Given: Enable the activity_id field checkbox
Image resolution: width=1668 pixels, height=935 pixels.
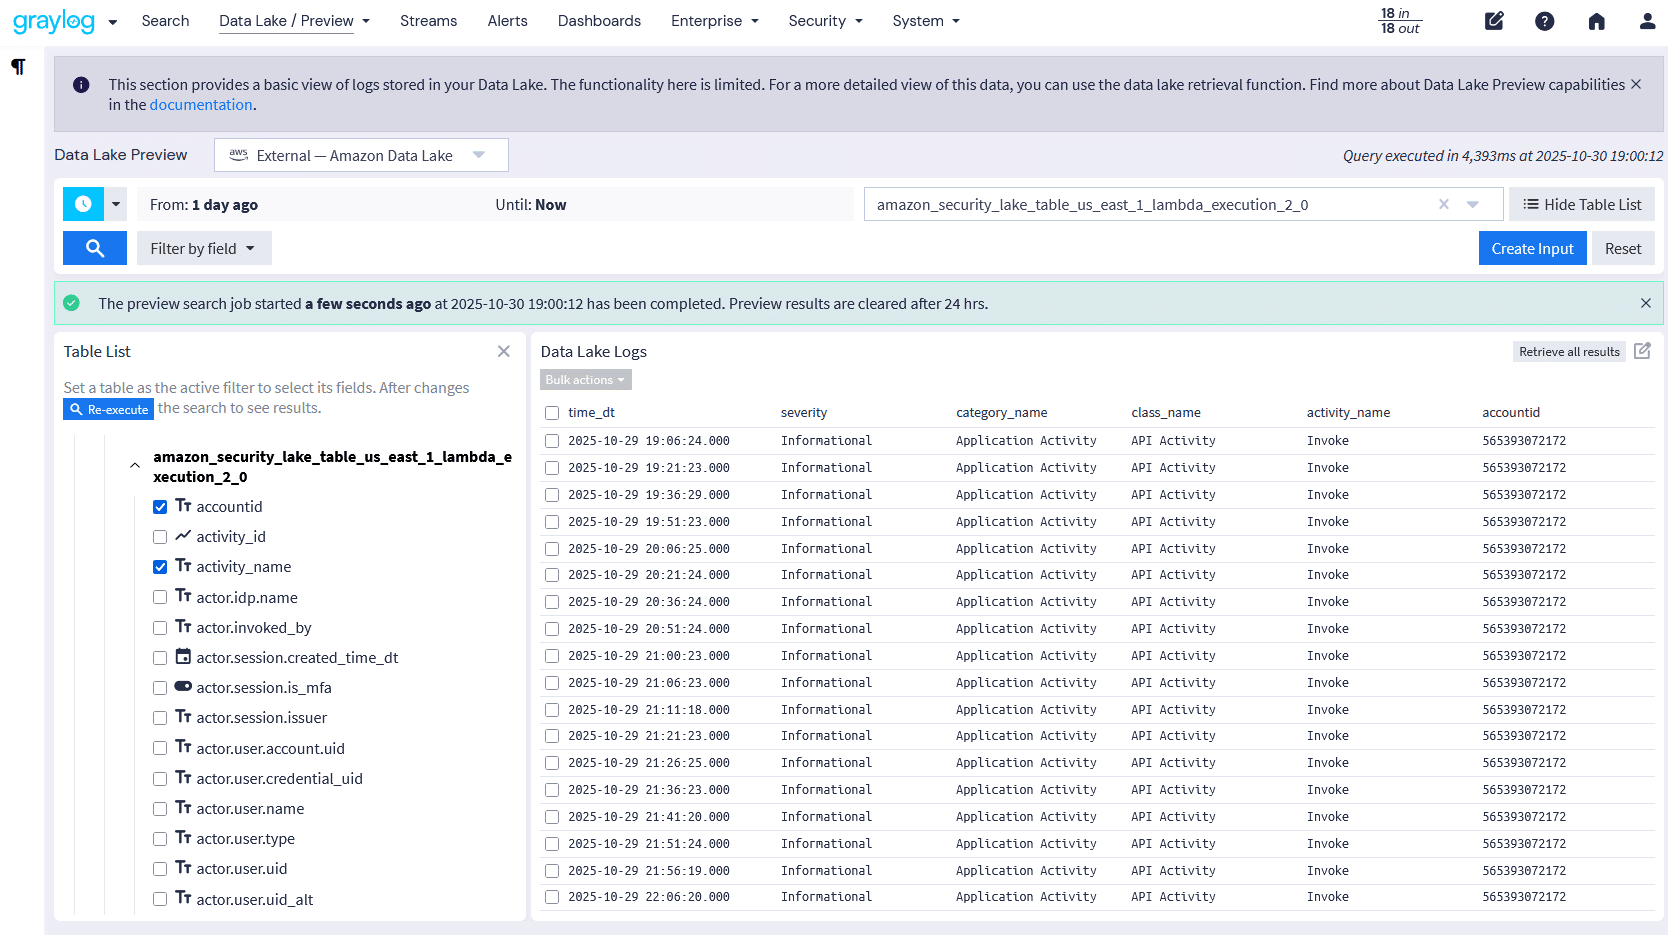Looking at the screenshot, I should point(160,537).
